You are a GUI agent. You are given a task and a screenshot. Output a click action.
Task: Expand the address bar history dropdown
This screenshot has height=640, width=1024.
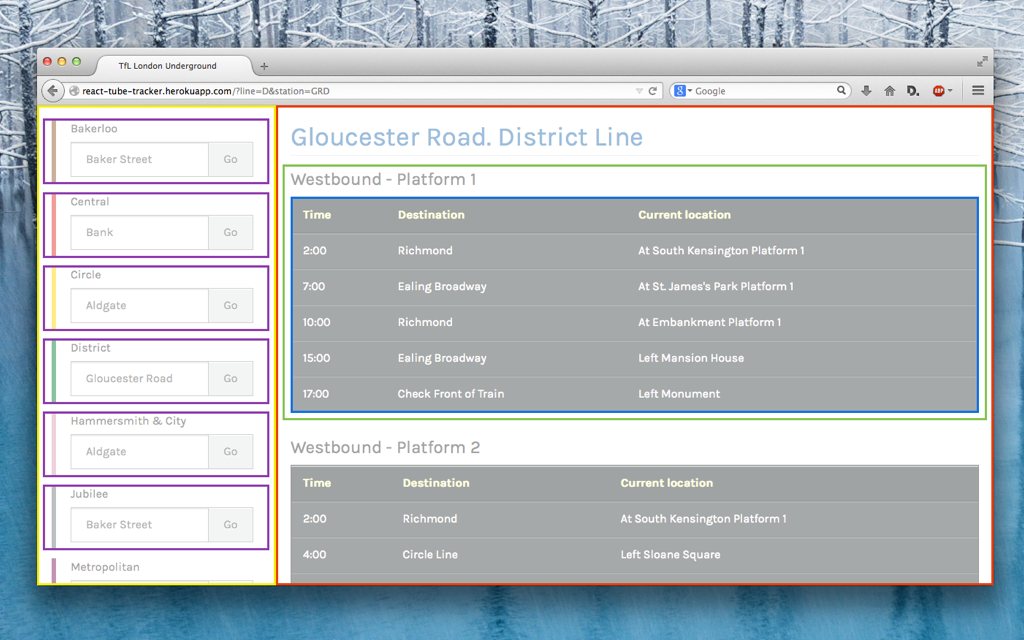pyautogui.click(x=640, y=90)
